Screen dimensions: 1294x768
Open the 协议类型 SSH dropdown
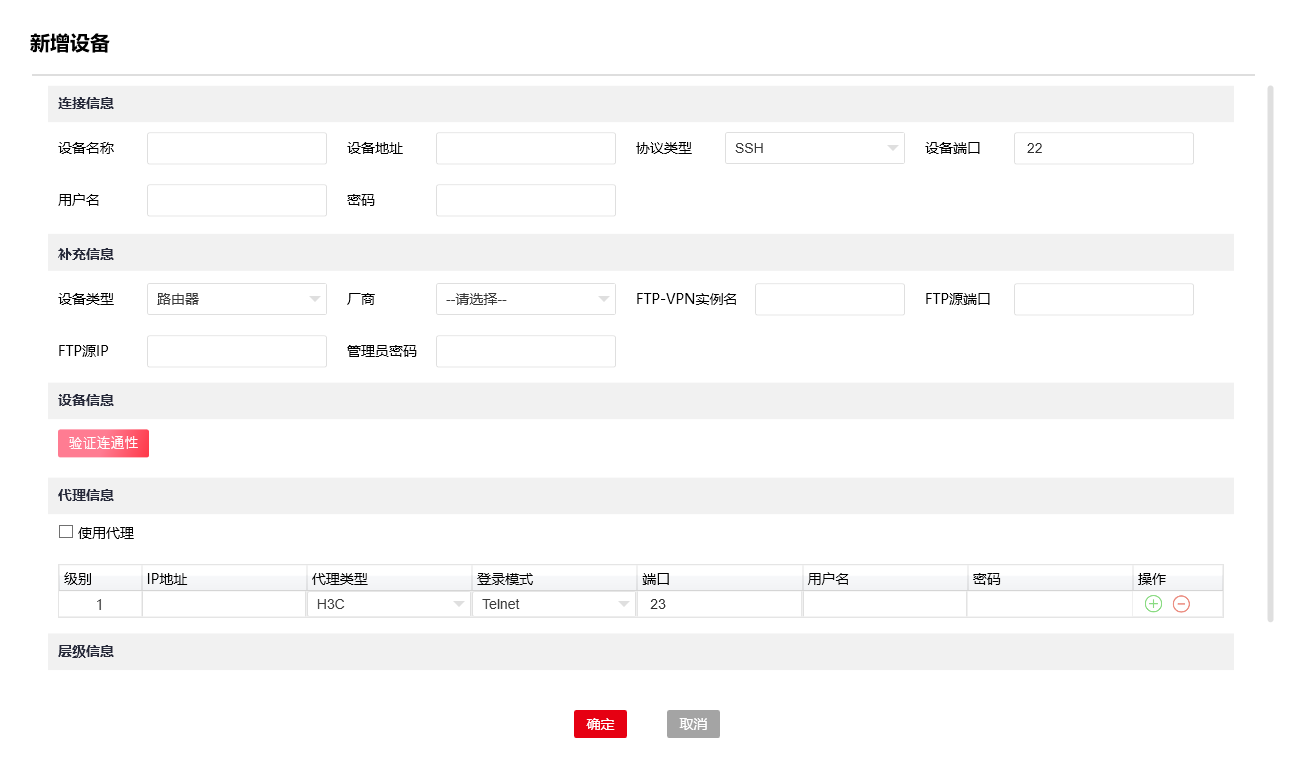pos(814,148)
